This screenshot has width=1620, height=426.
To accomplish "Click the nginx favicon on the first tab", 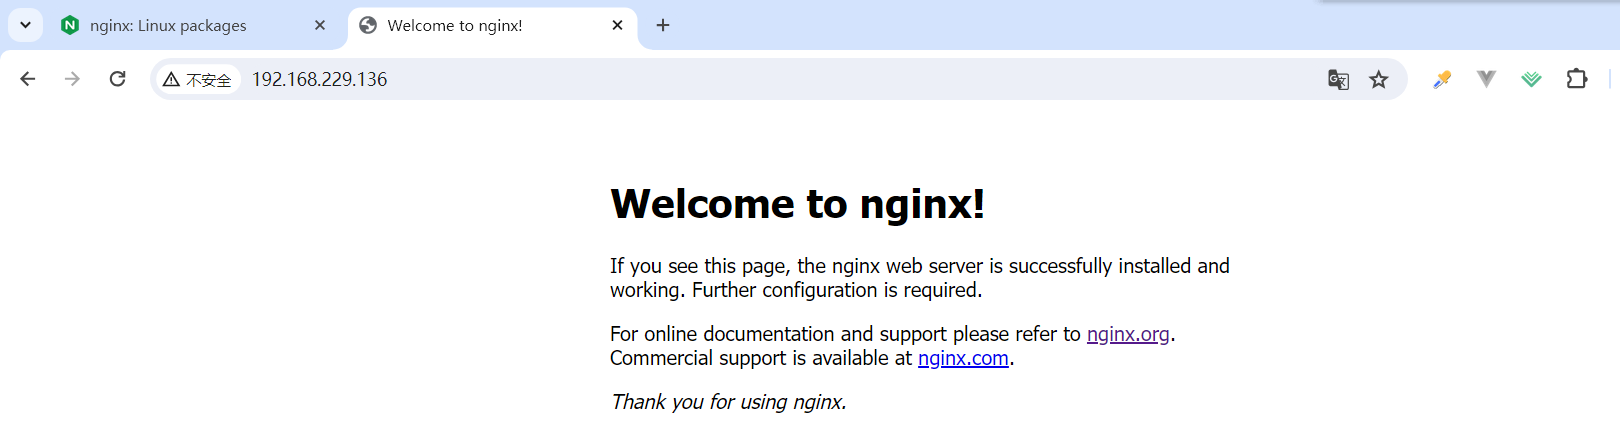I will 69,25.
